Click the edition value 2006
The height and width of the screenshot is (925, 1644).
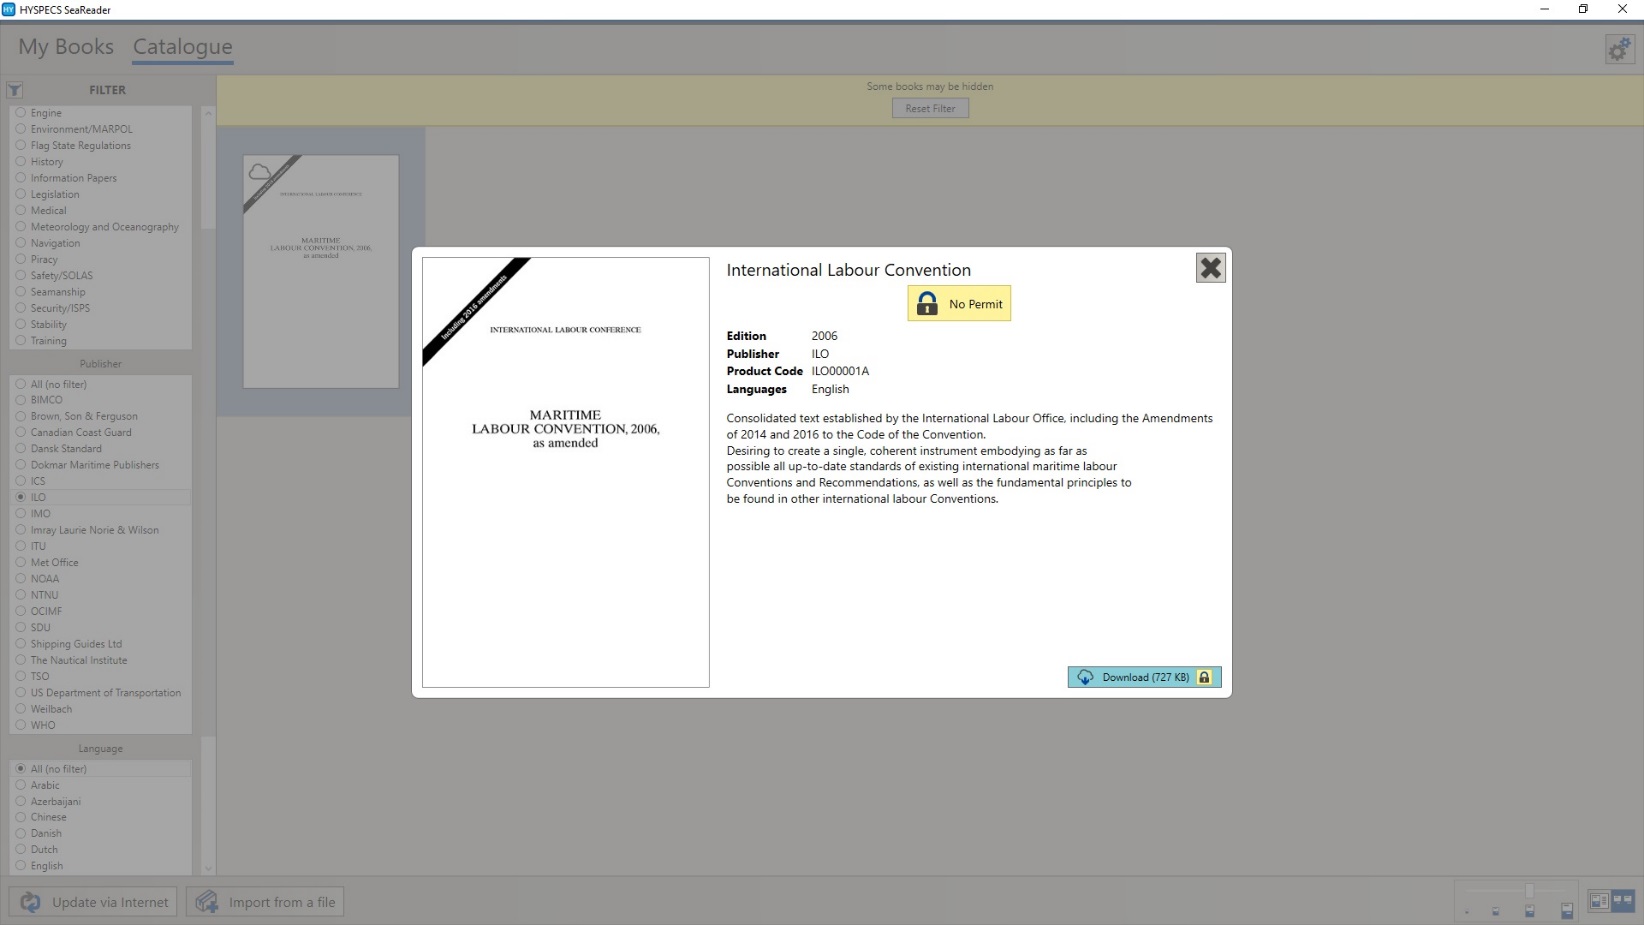825,336
